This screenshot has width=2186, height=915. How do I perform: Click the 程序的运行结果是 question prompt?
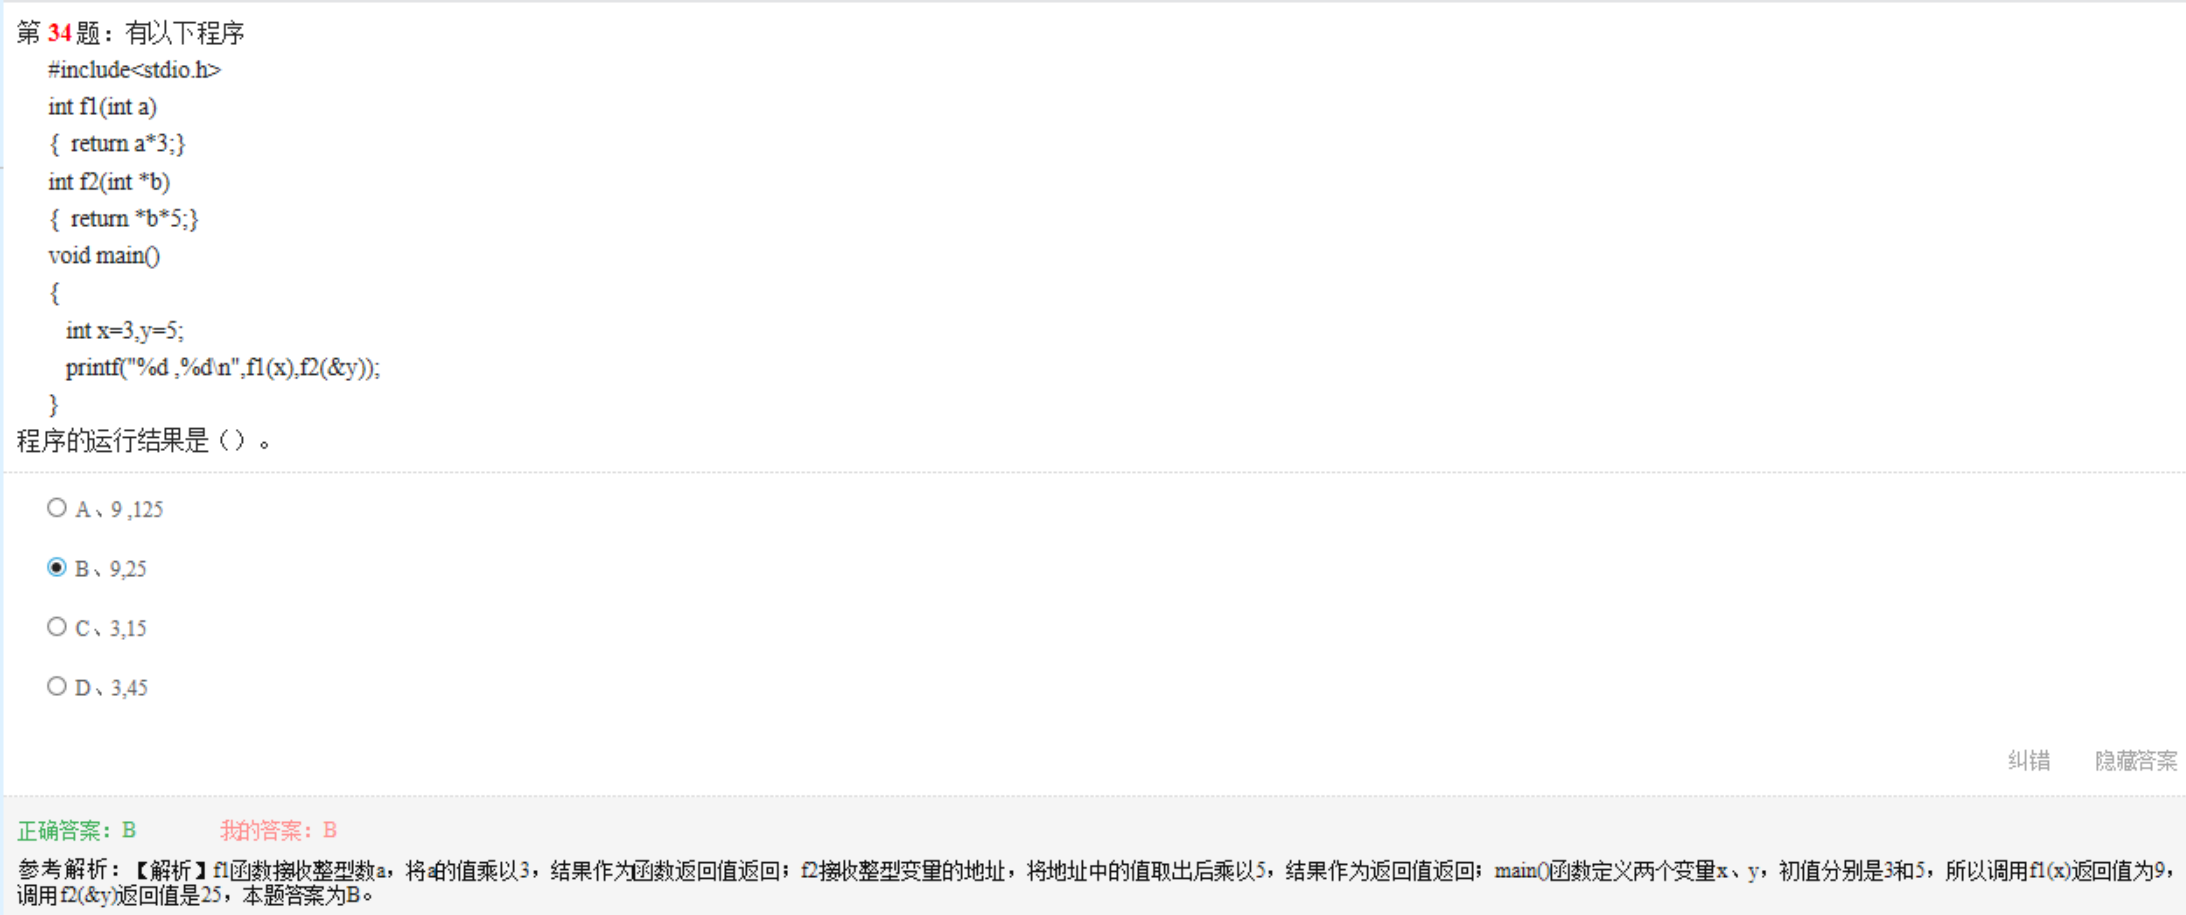click(143, 441)
